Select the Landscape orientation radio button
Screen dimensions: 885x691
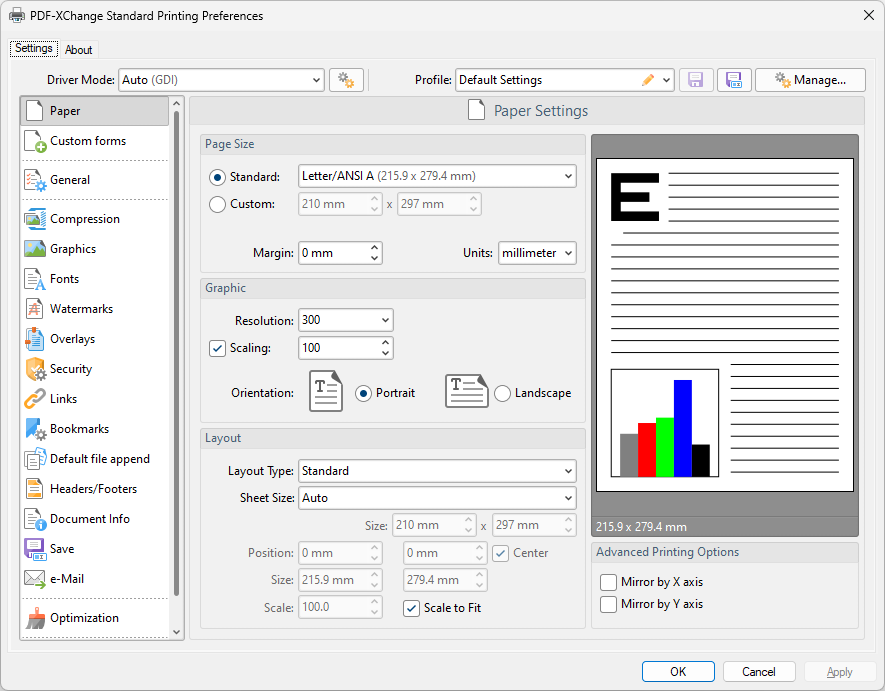point(502,393)
